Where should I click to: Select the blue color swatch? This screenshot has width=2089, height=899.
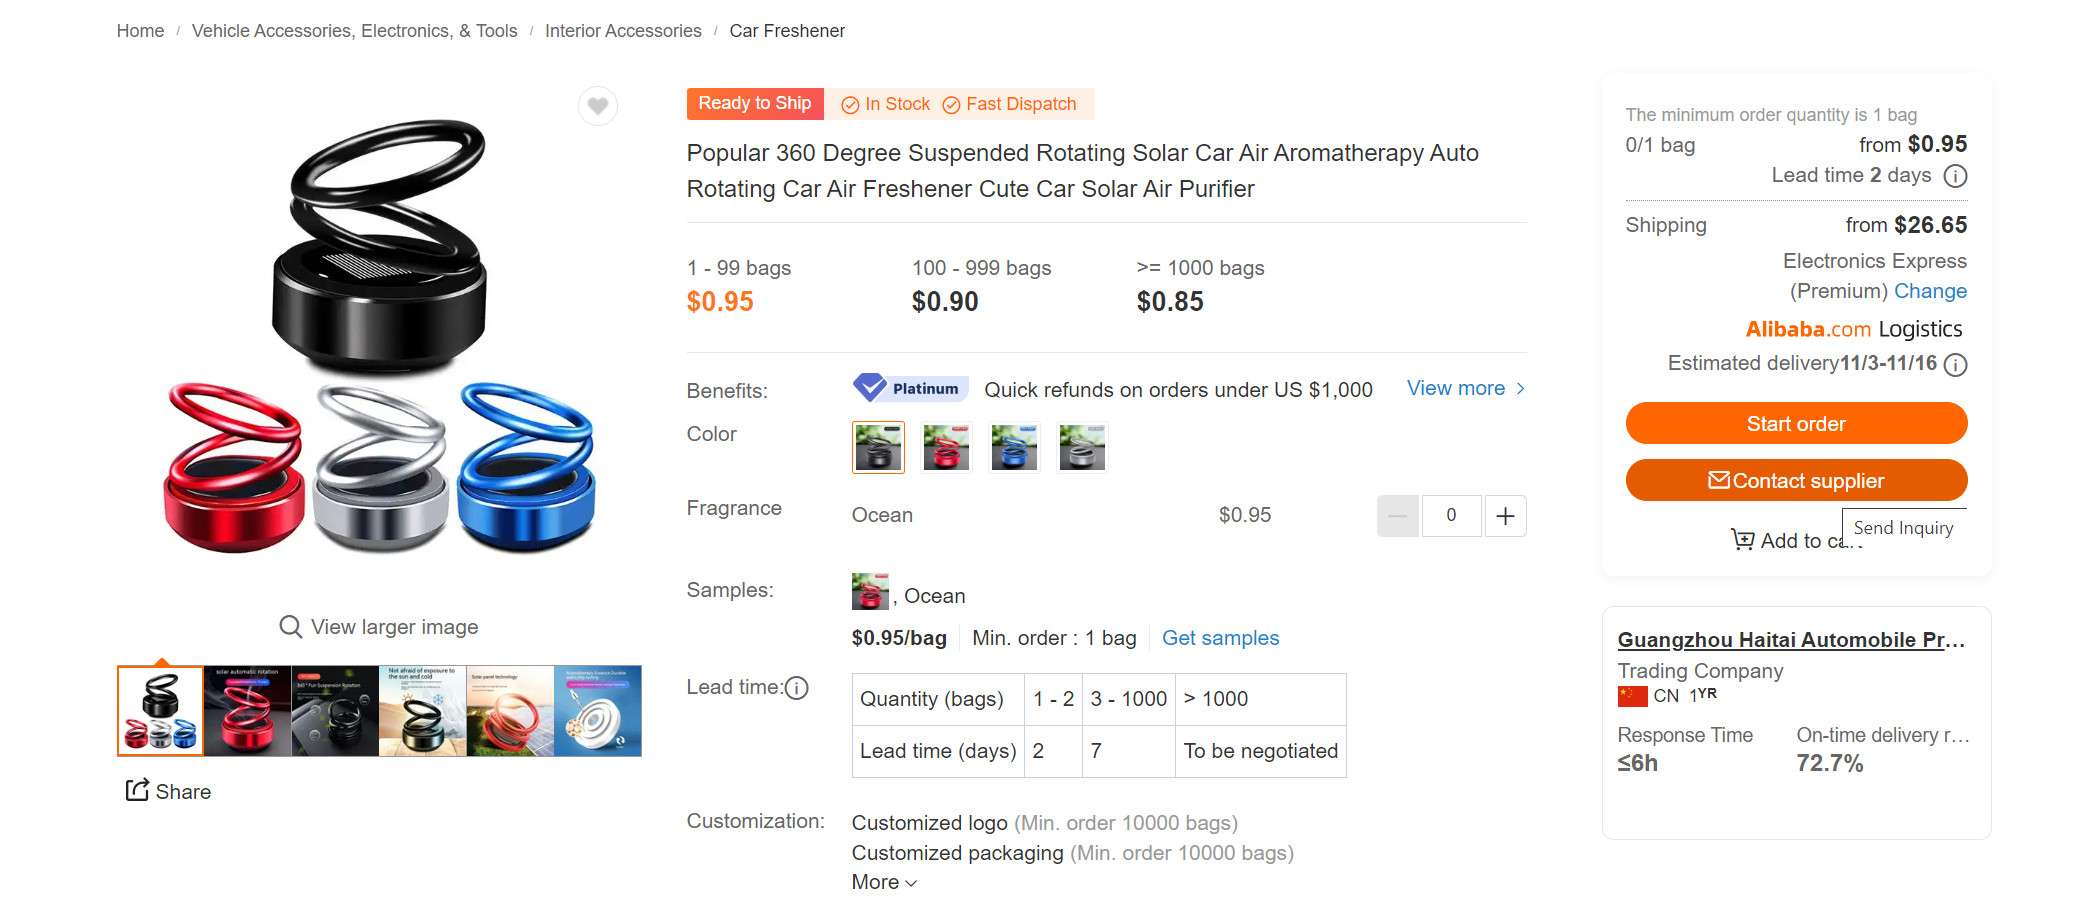click(1014, 447)
